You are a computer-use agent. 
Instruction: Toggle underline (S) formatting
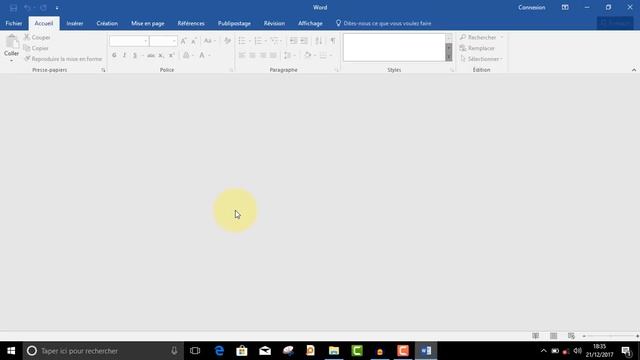point(135,55)
